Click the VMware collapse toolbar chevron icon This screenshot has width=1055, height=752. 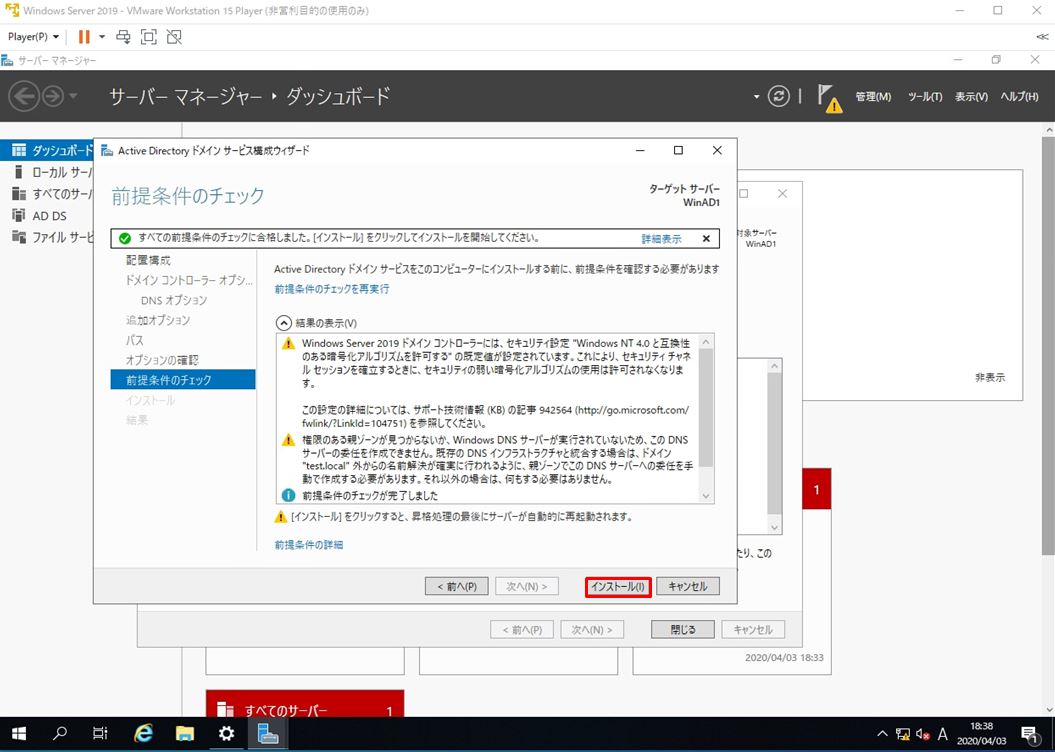pyautogui.click(x=1042, y=37)
